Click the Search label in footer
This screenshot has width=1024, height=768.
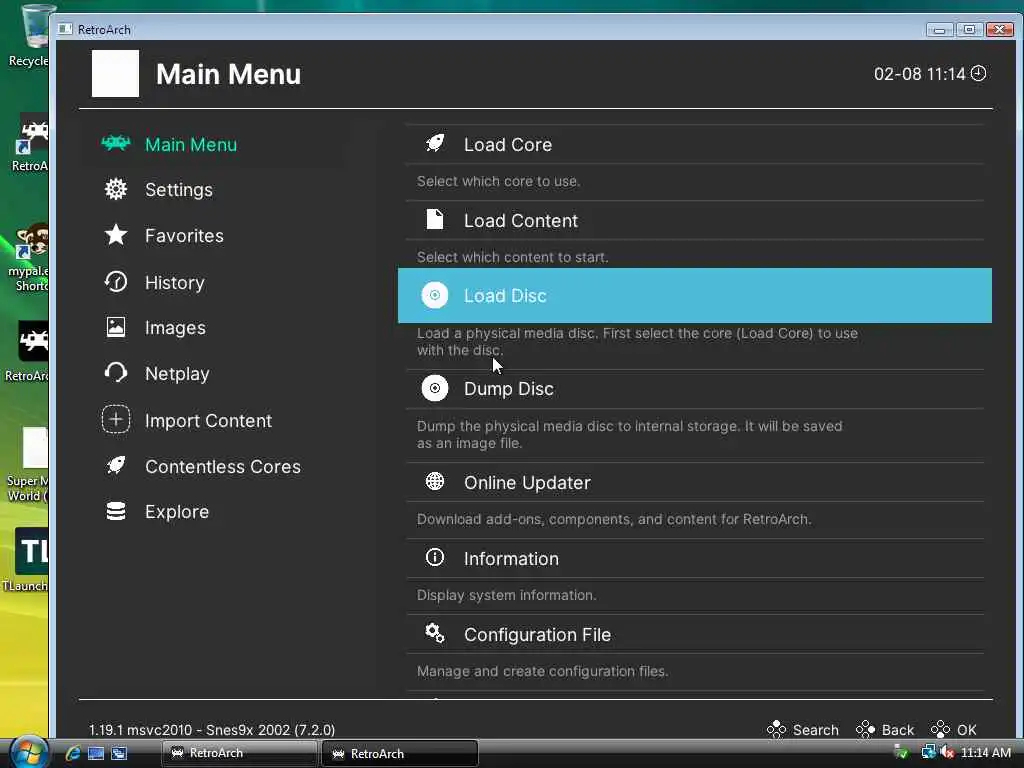(x=816, y=729)
